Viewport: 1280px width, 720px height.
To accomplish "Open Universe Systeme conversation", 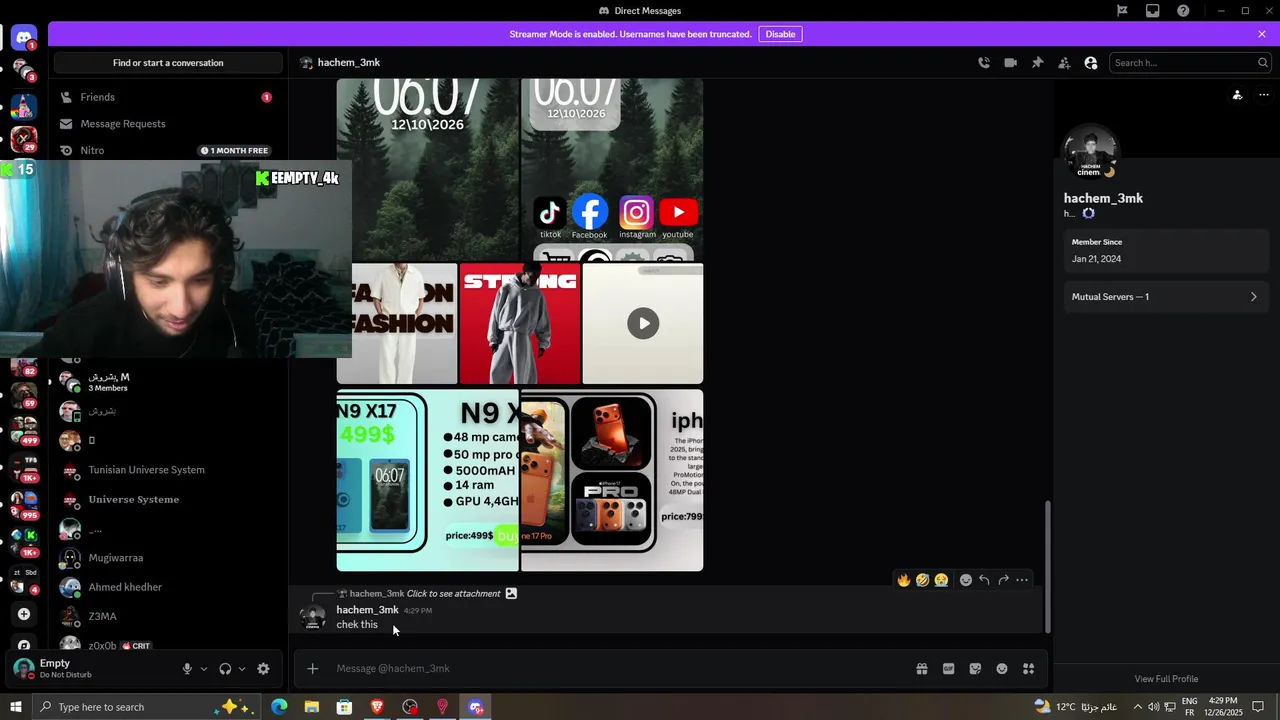I will point(166,499).
